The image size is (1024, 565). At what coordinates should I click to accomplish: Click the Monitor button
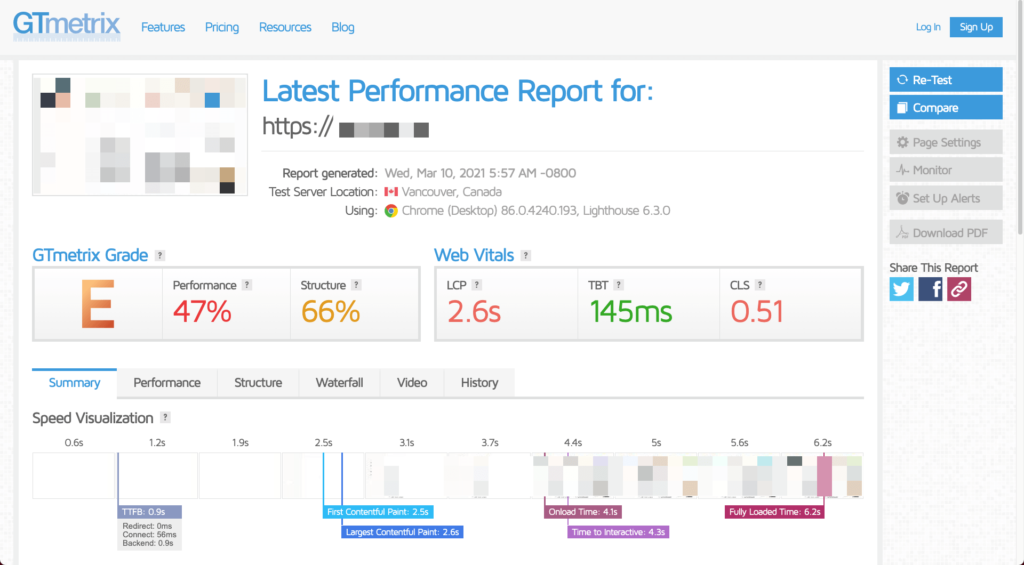tap(946, 170)
